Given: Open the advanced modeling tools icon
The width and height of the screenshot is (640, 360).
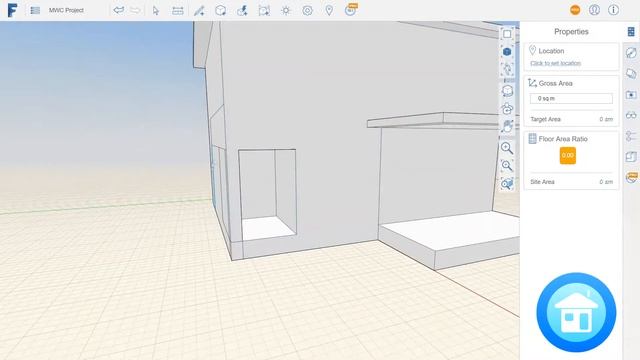Looking at the screenshot, I should [242, 11].
